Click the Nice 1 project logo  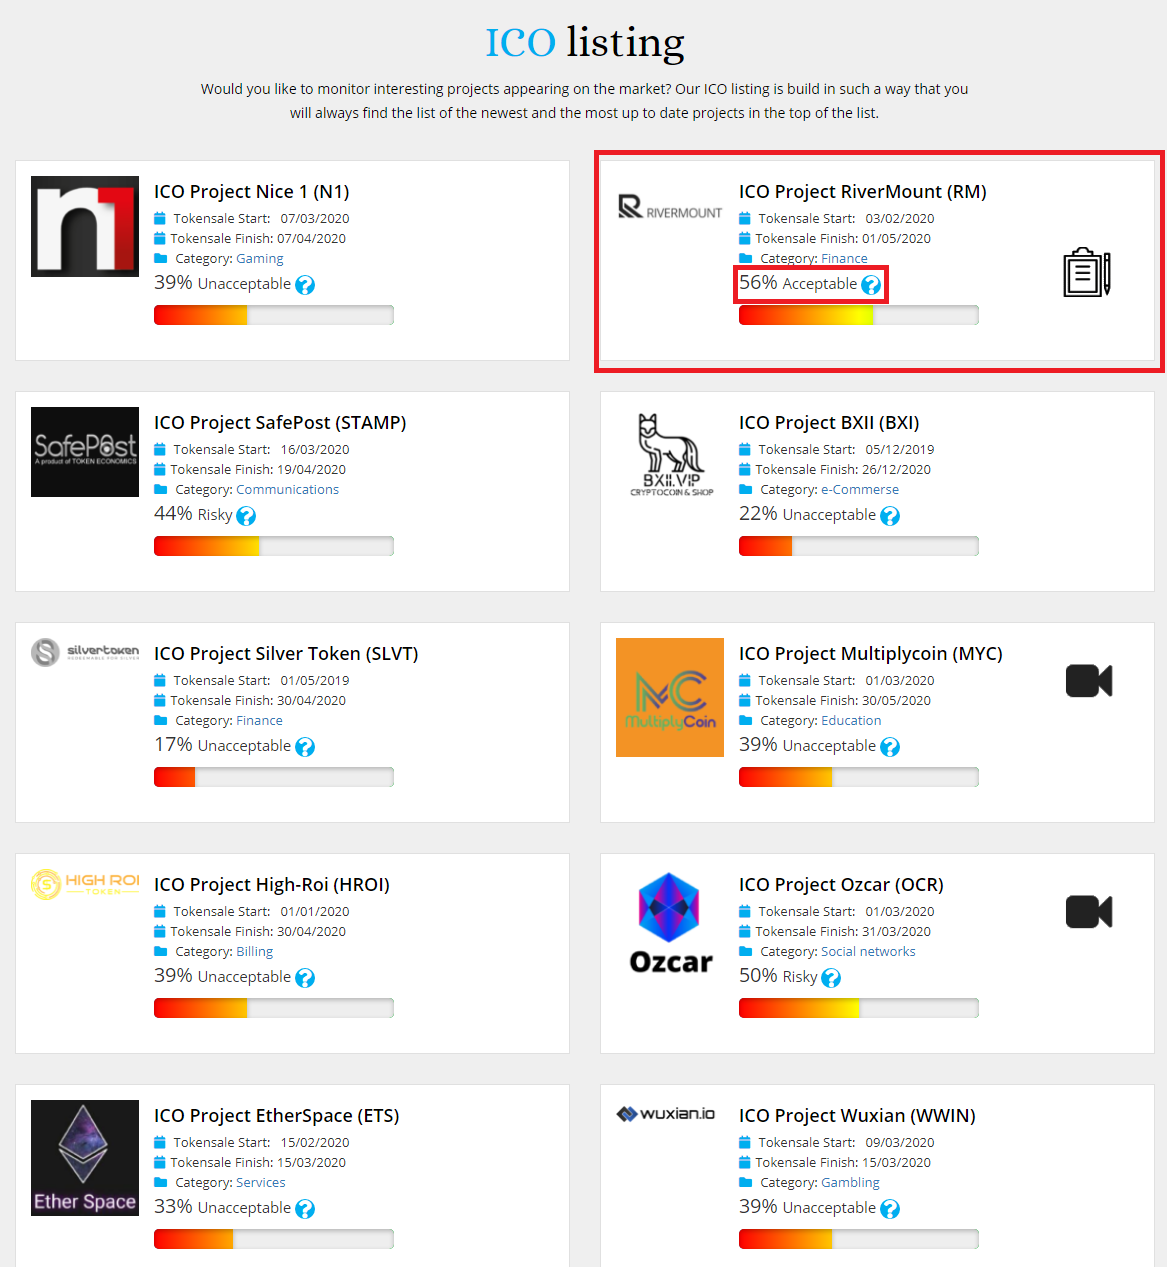coord(85,226)
